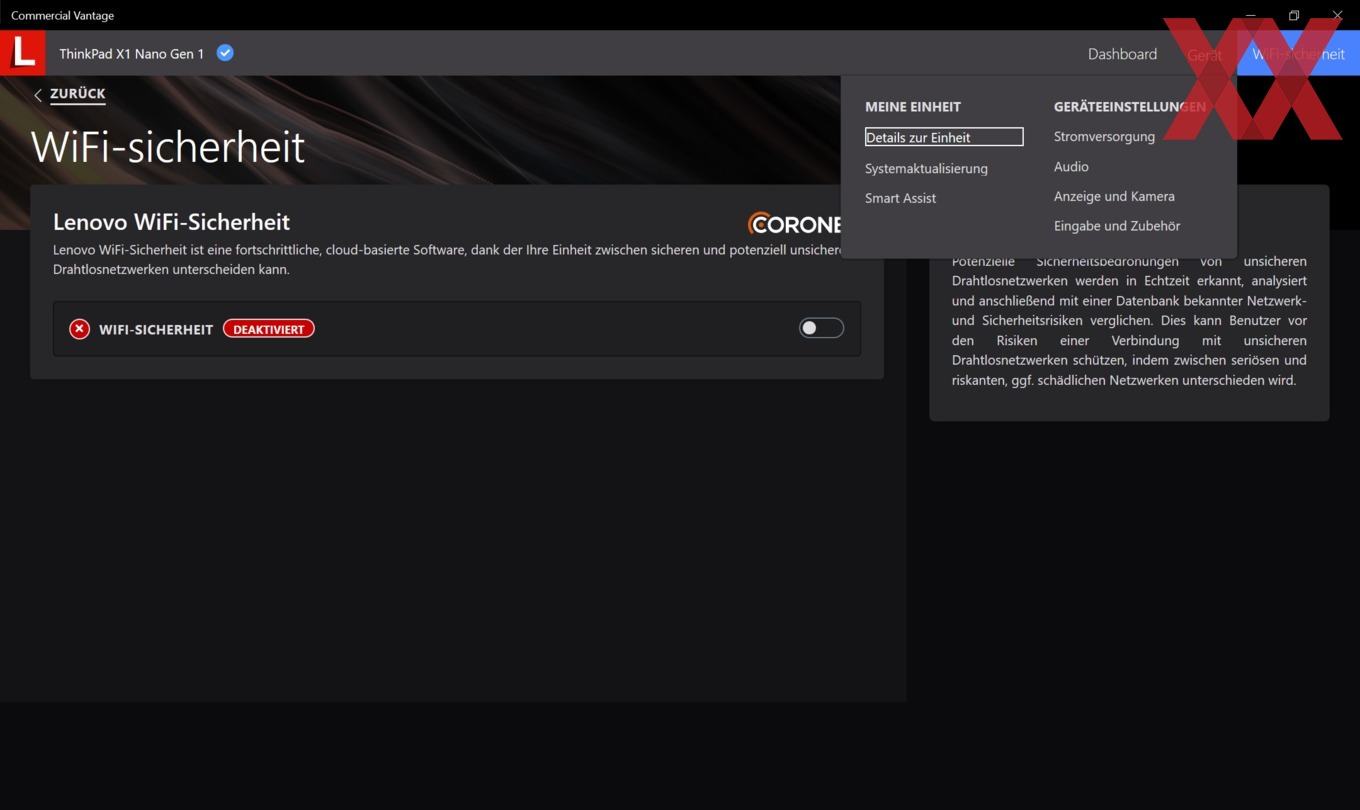Image resolution: width=1360 pixels, height=810 pixels.
Task: Open Audio device settings entry
Action: click(1071, 167)
